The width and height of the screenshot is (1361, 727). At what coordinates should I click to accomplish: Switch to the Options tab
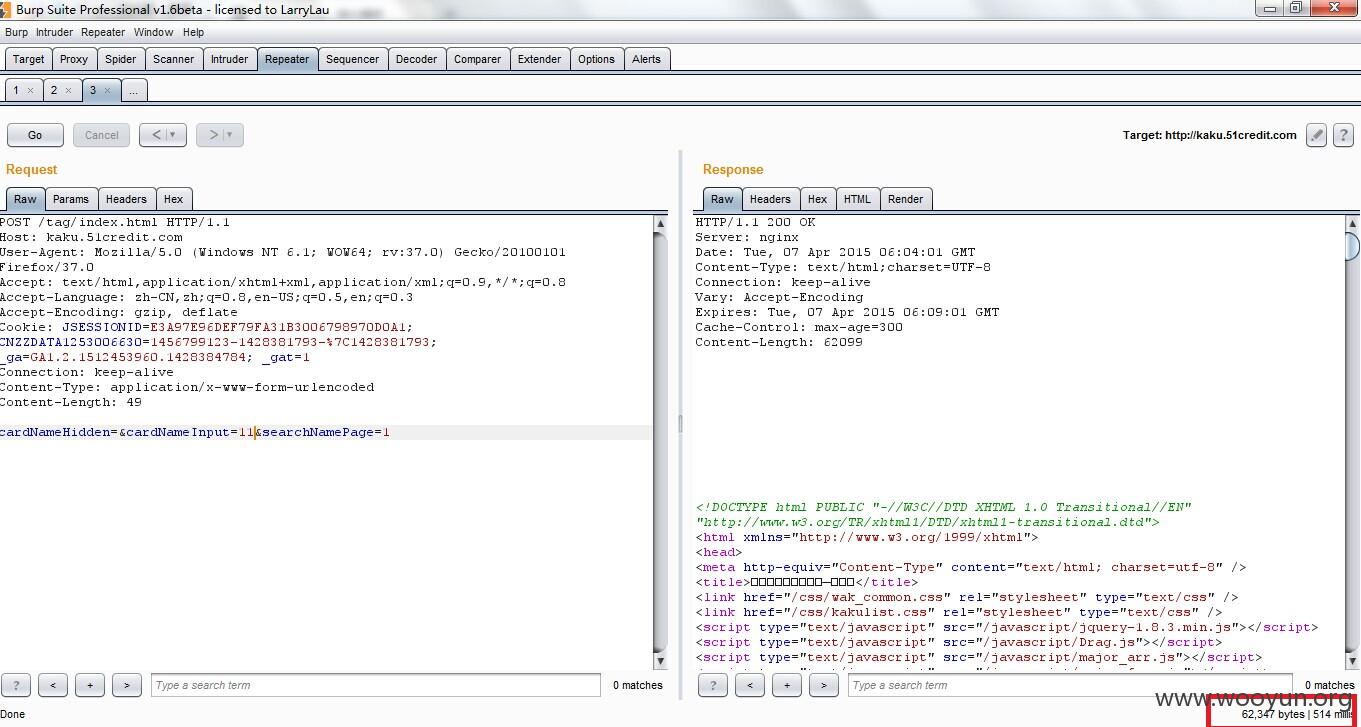[596, 59]
